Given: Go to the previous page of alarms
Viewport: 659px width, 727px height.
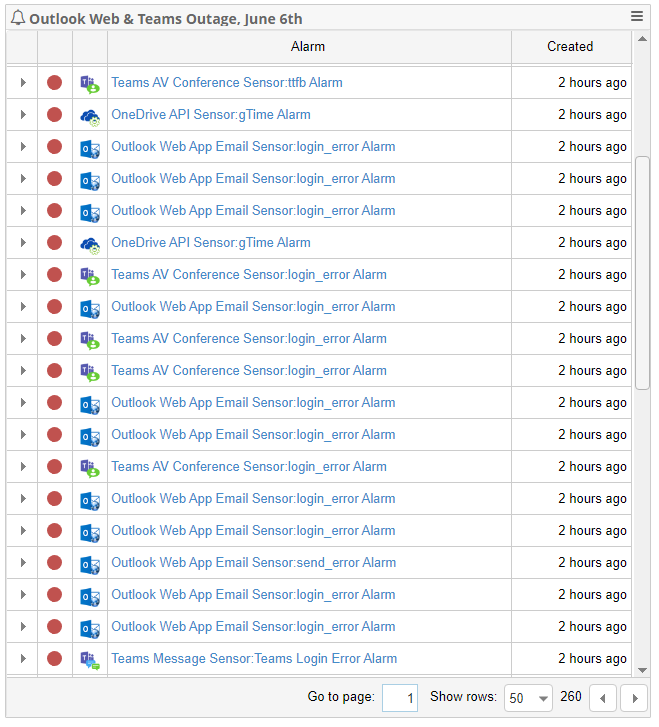Looking at the screenshot, I should click(602, 698).
